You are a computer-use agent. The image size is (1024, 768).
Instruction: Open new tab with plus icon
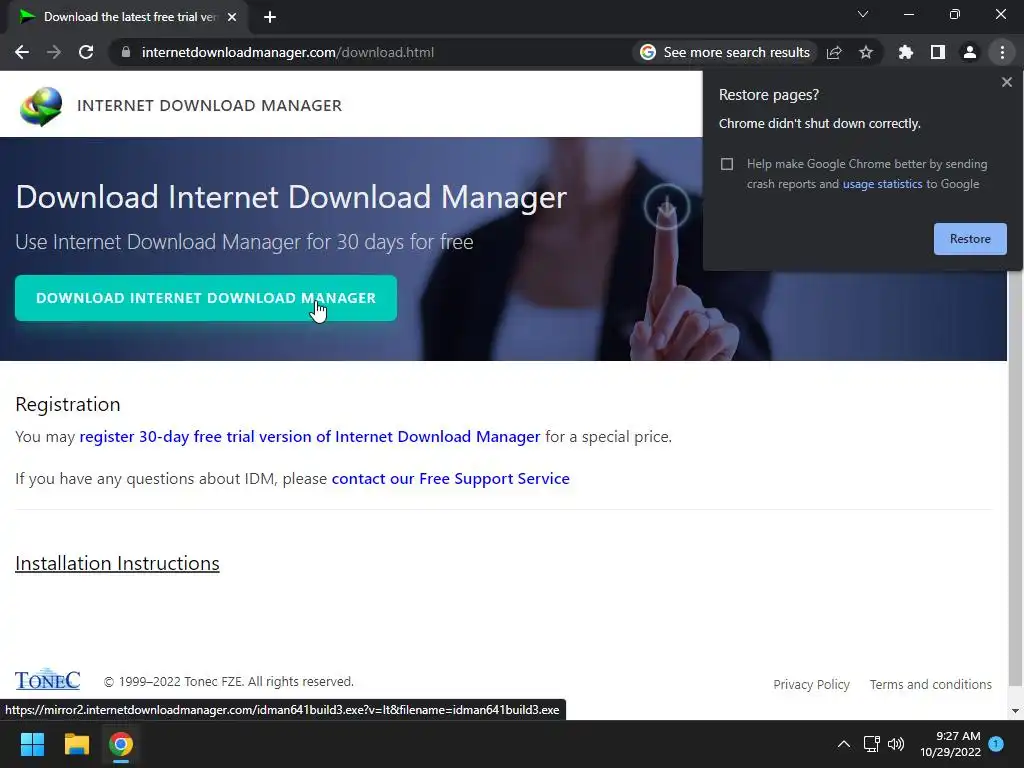(270, 17)
